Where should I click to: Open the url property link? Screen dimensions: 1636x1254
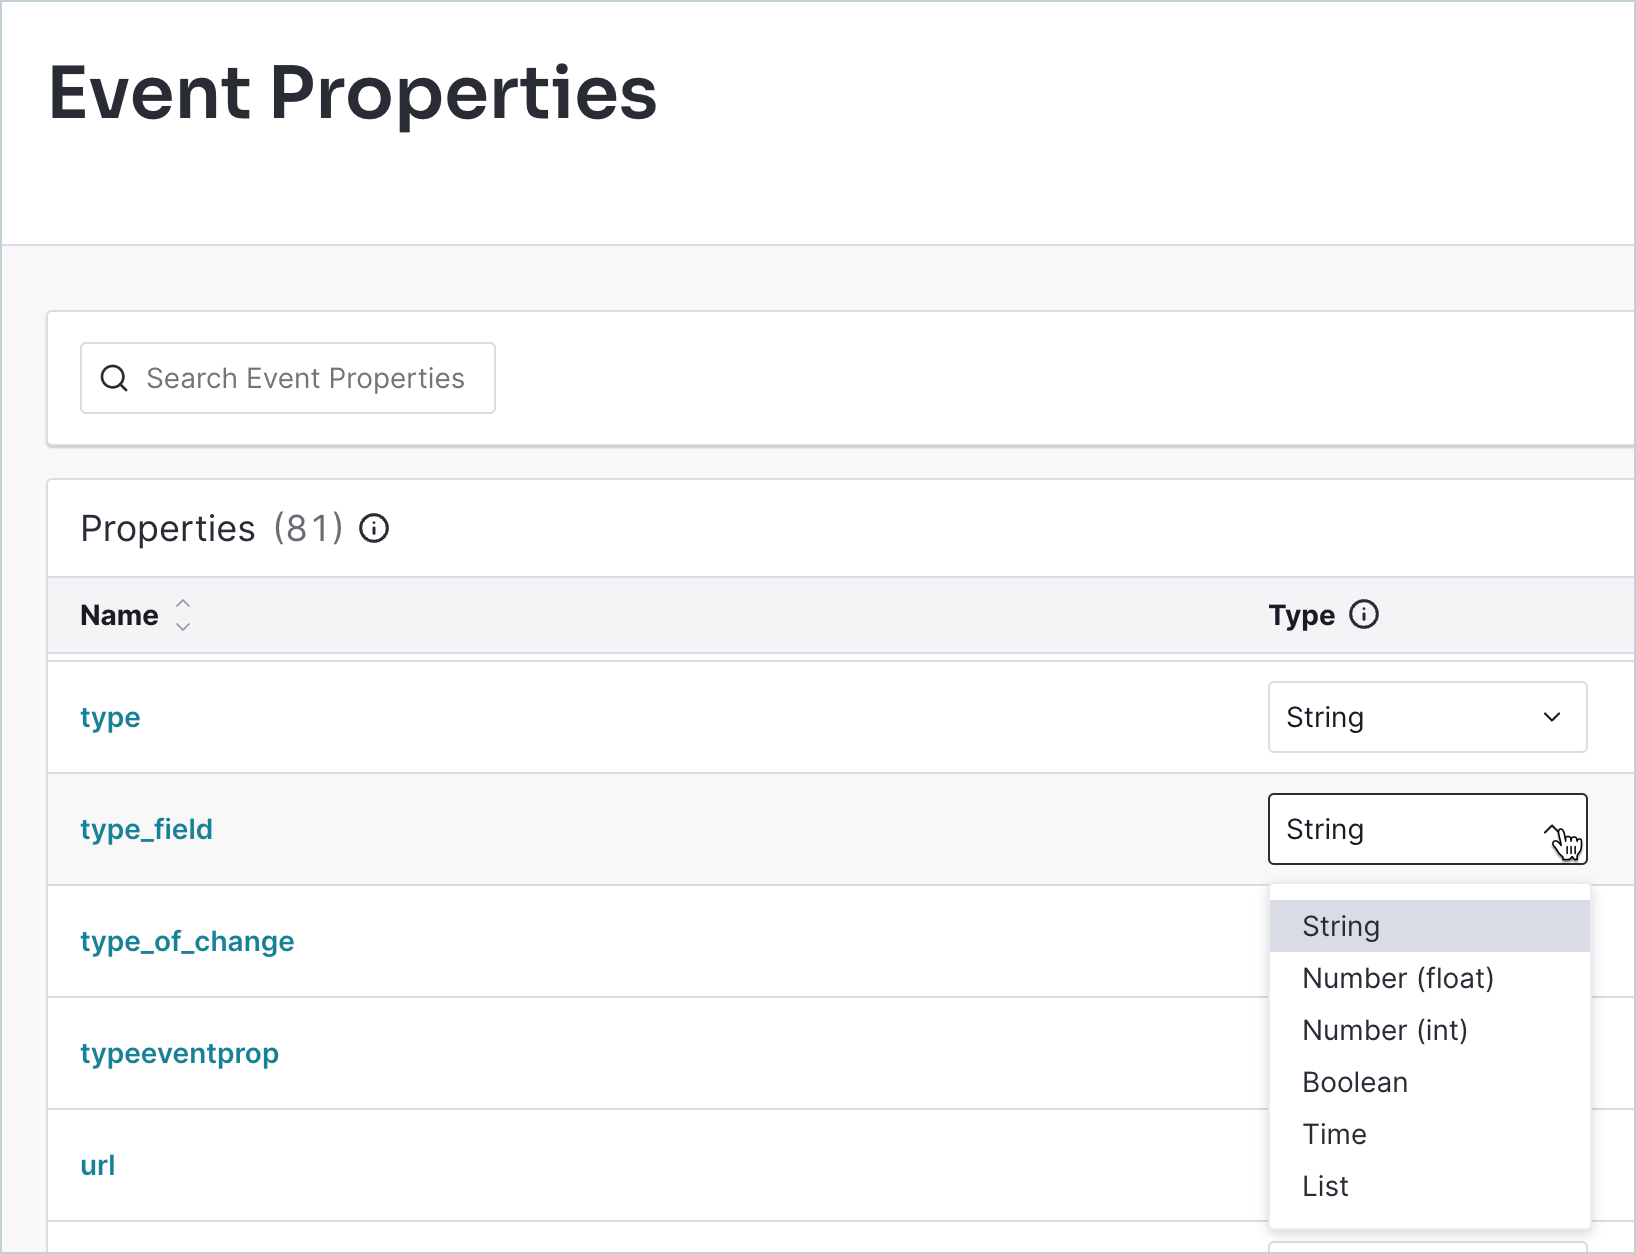click(x=98, y=1165)
